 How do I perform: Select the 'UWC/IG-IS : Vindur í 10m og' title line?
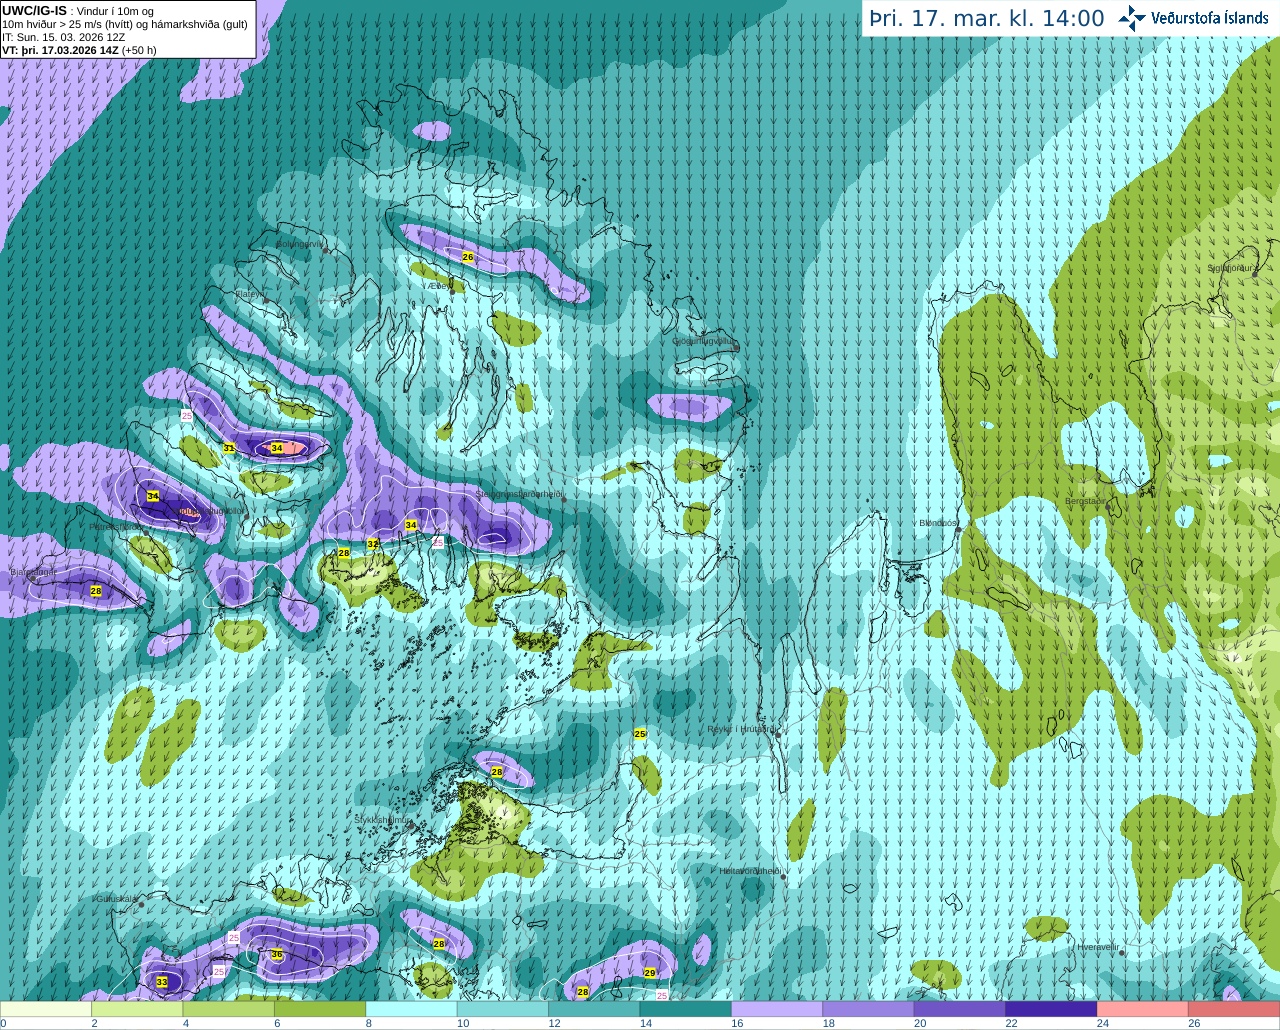(78, 11)
